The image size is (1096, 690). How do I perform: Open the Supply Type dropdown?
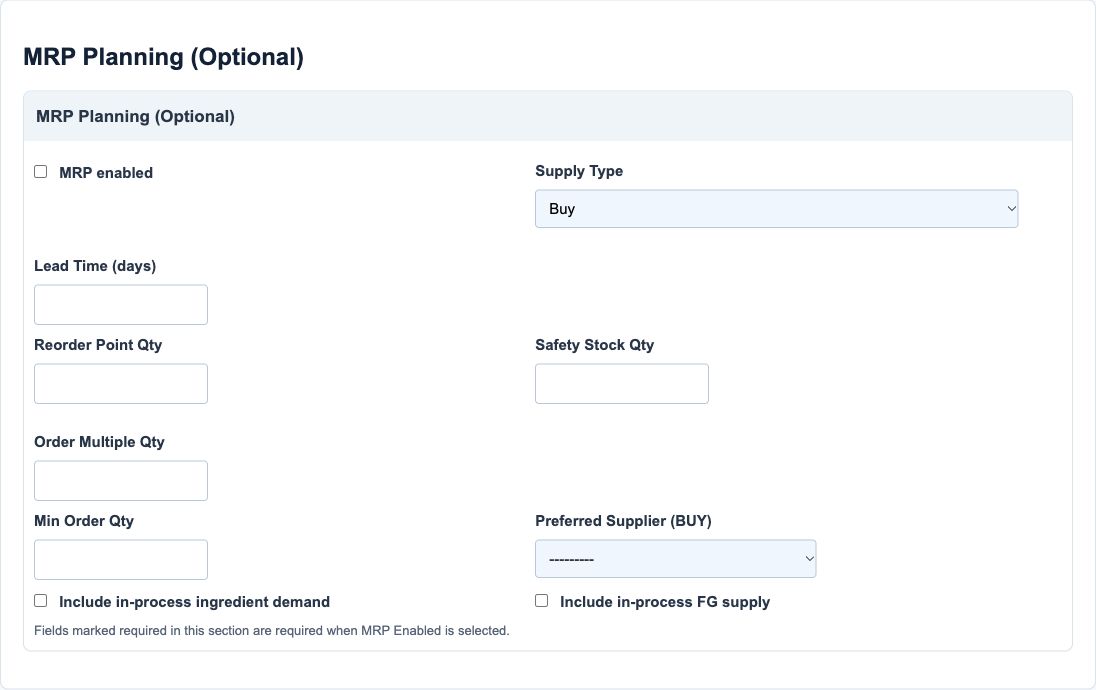coord(777,209)
